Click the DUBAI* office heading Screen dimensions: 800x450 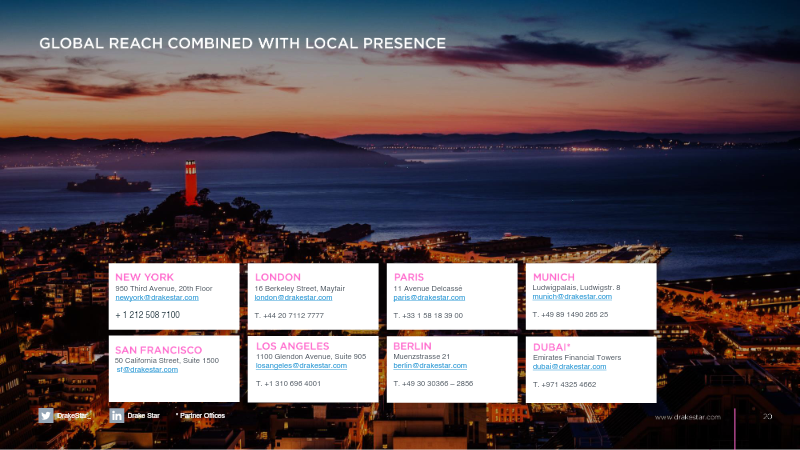(552, 347)
